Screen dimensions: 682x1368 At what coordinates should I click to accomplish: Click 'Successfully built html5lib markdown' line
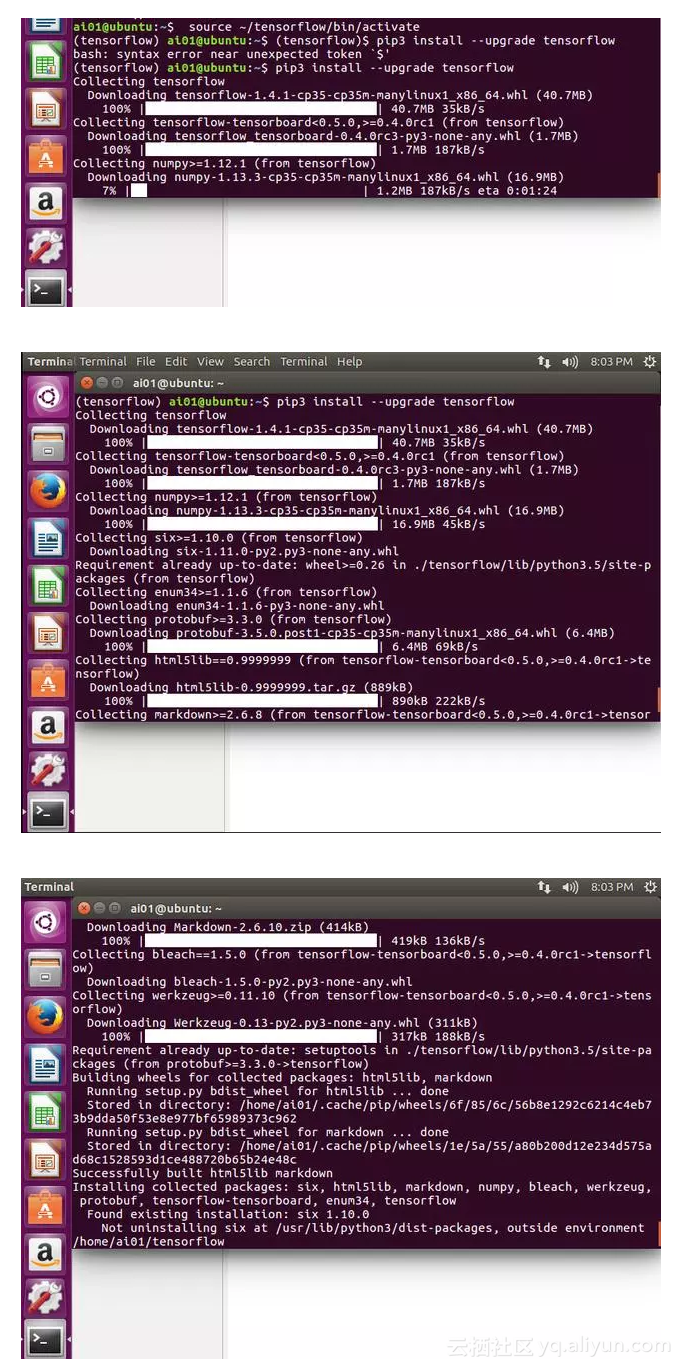click(203, 1174)
